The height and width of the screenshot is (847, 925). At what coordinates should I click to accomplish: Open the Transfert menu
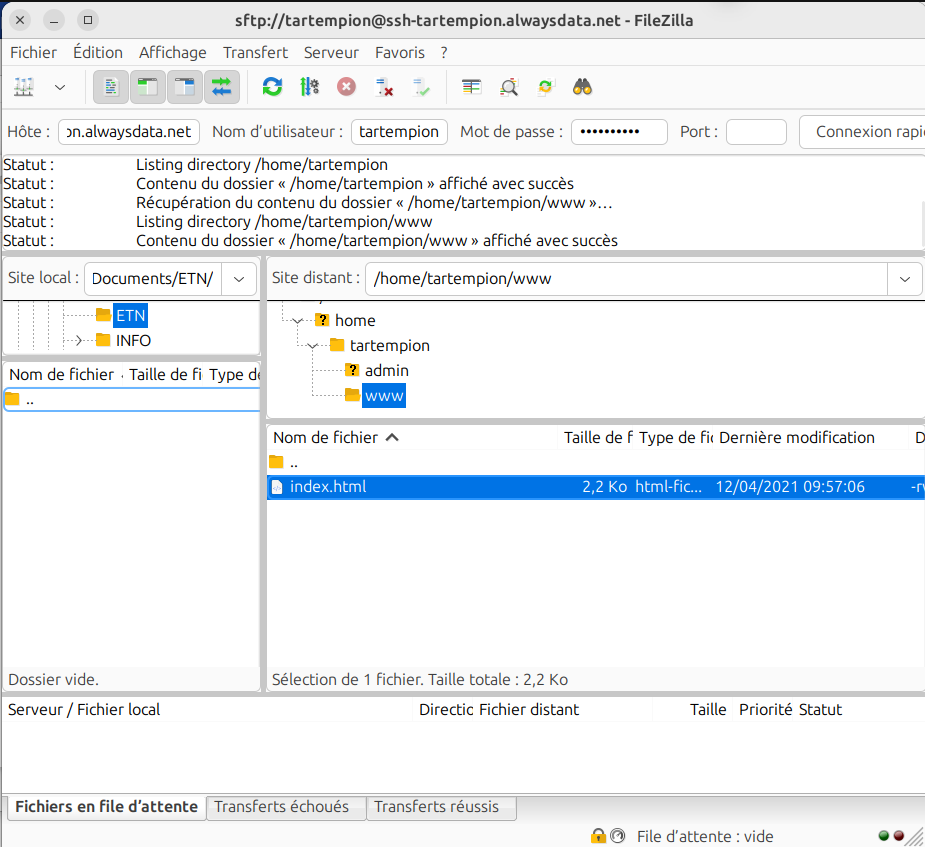click(255, 52)
